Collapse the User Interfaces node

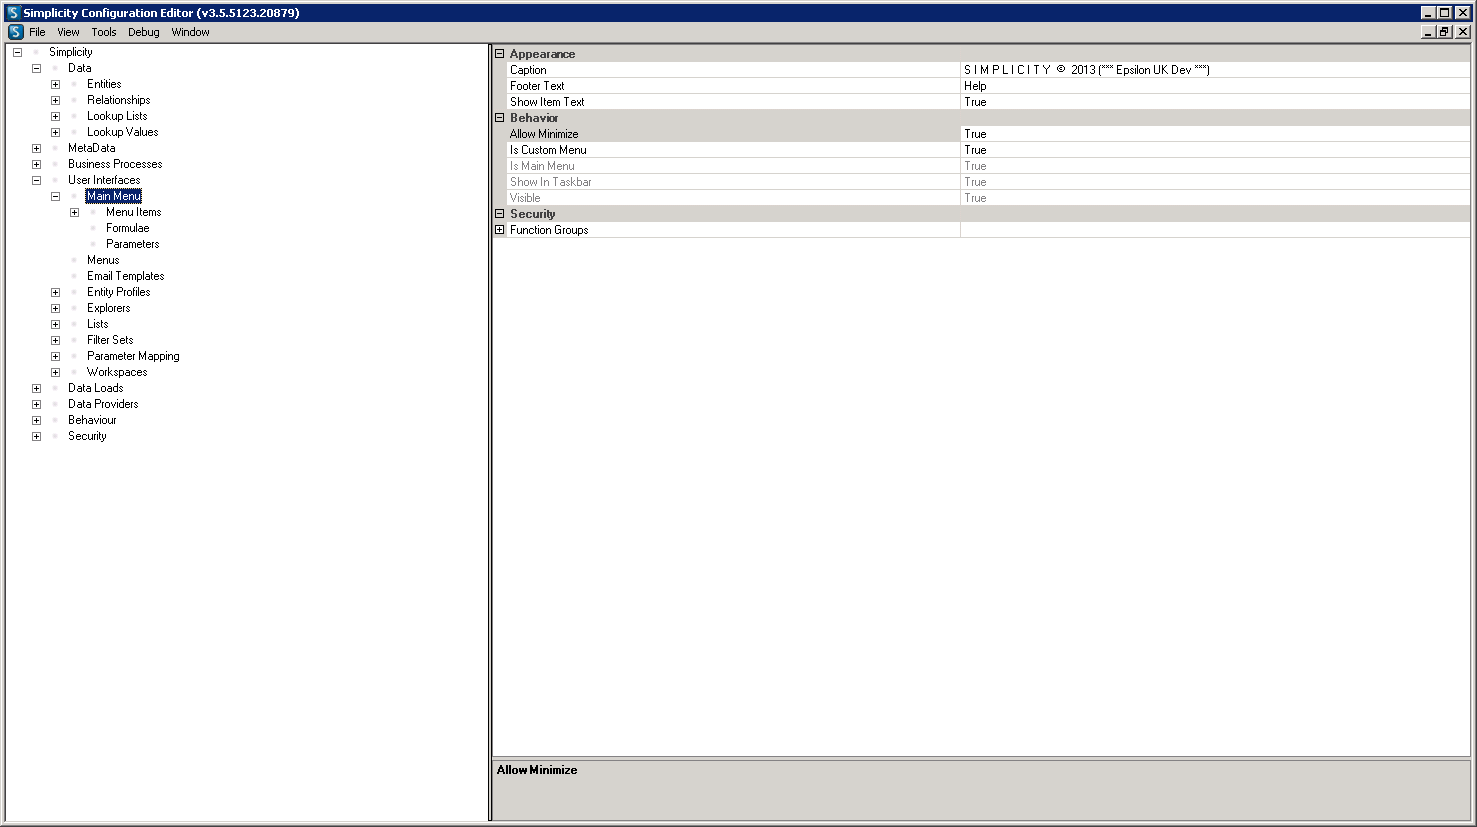36,180
